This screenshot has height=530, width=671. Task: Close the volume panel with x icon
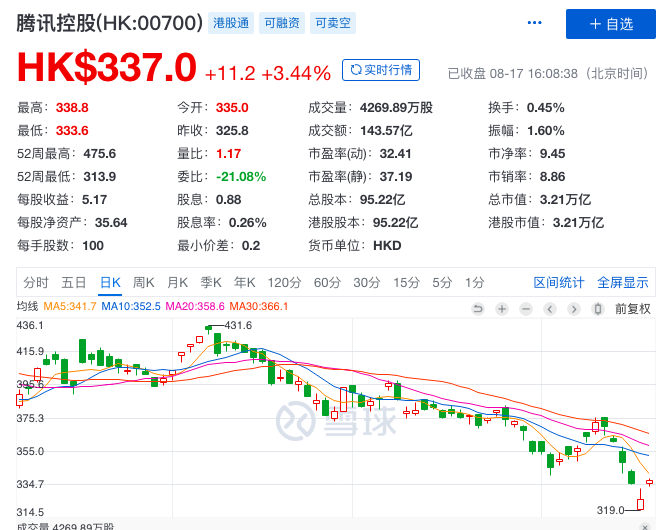645,527
